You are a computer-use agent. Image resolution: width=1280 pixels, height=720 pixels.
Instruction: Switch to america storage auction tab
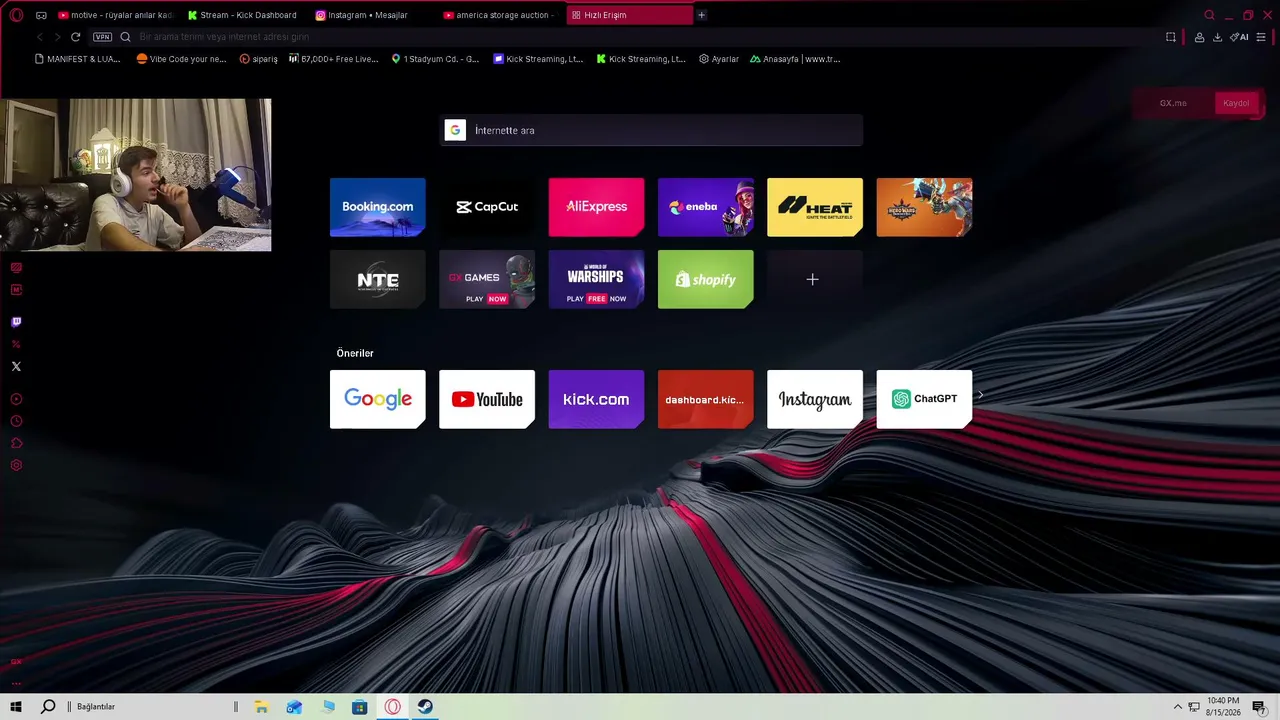coord(499,15)
